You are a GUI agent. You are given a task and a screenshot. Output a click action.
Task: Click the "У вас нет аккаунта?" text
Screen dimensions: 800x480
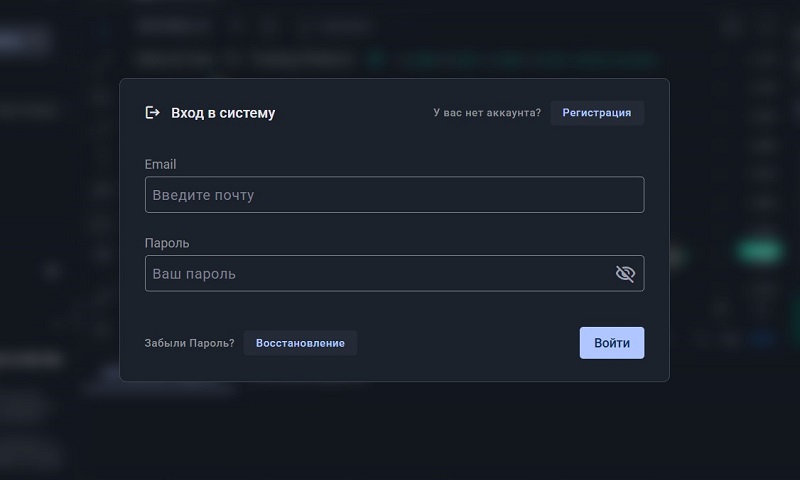[x=487, y=113]
